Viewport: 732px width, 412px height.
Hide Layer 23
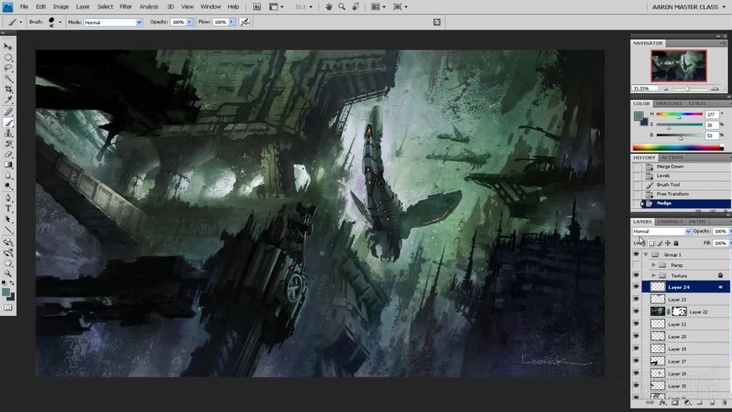click(x=636, y=300)
